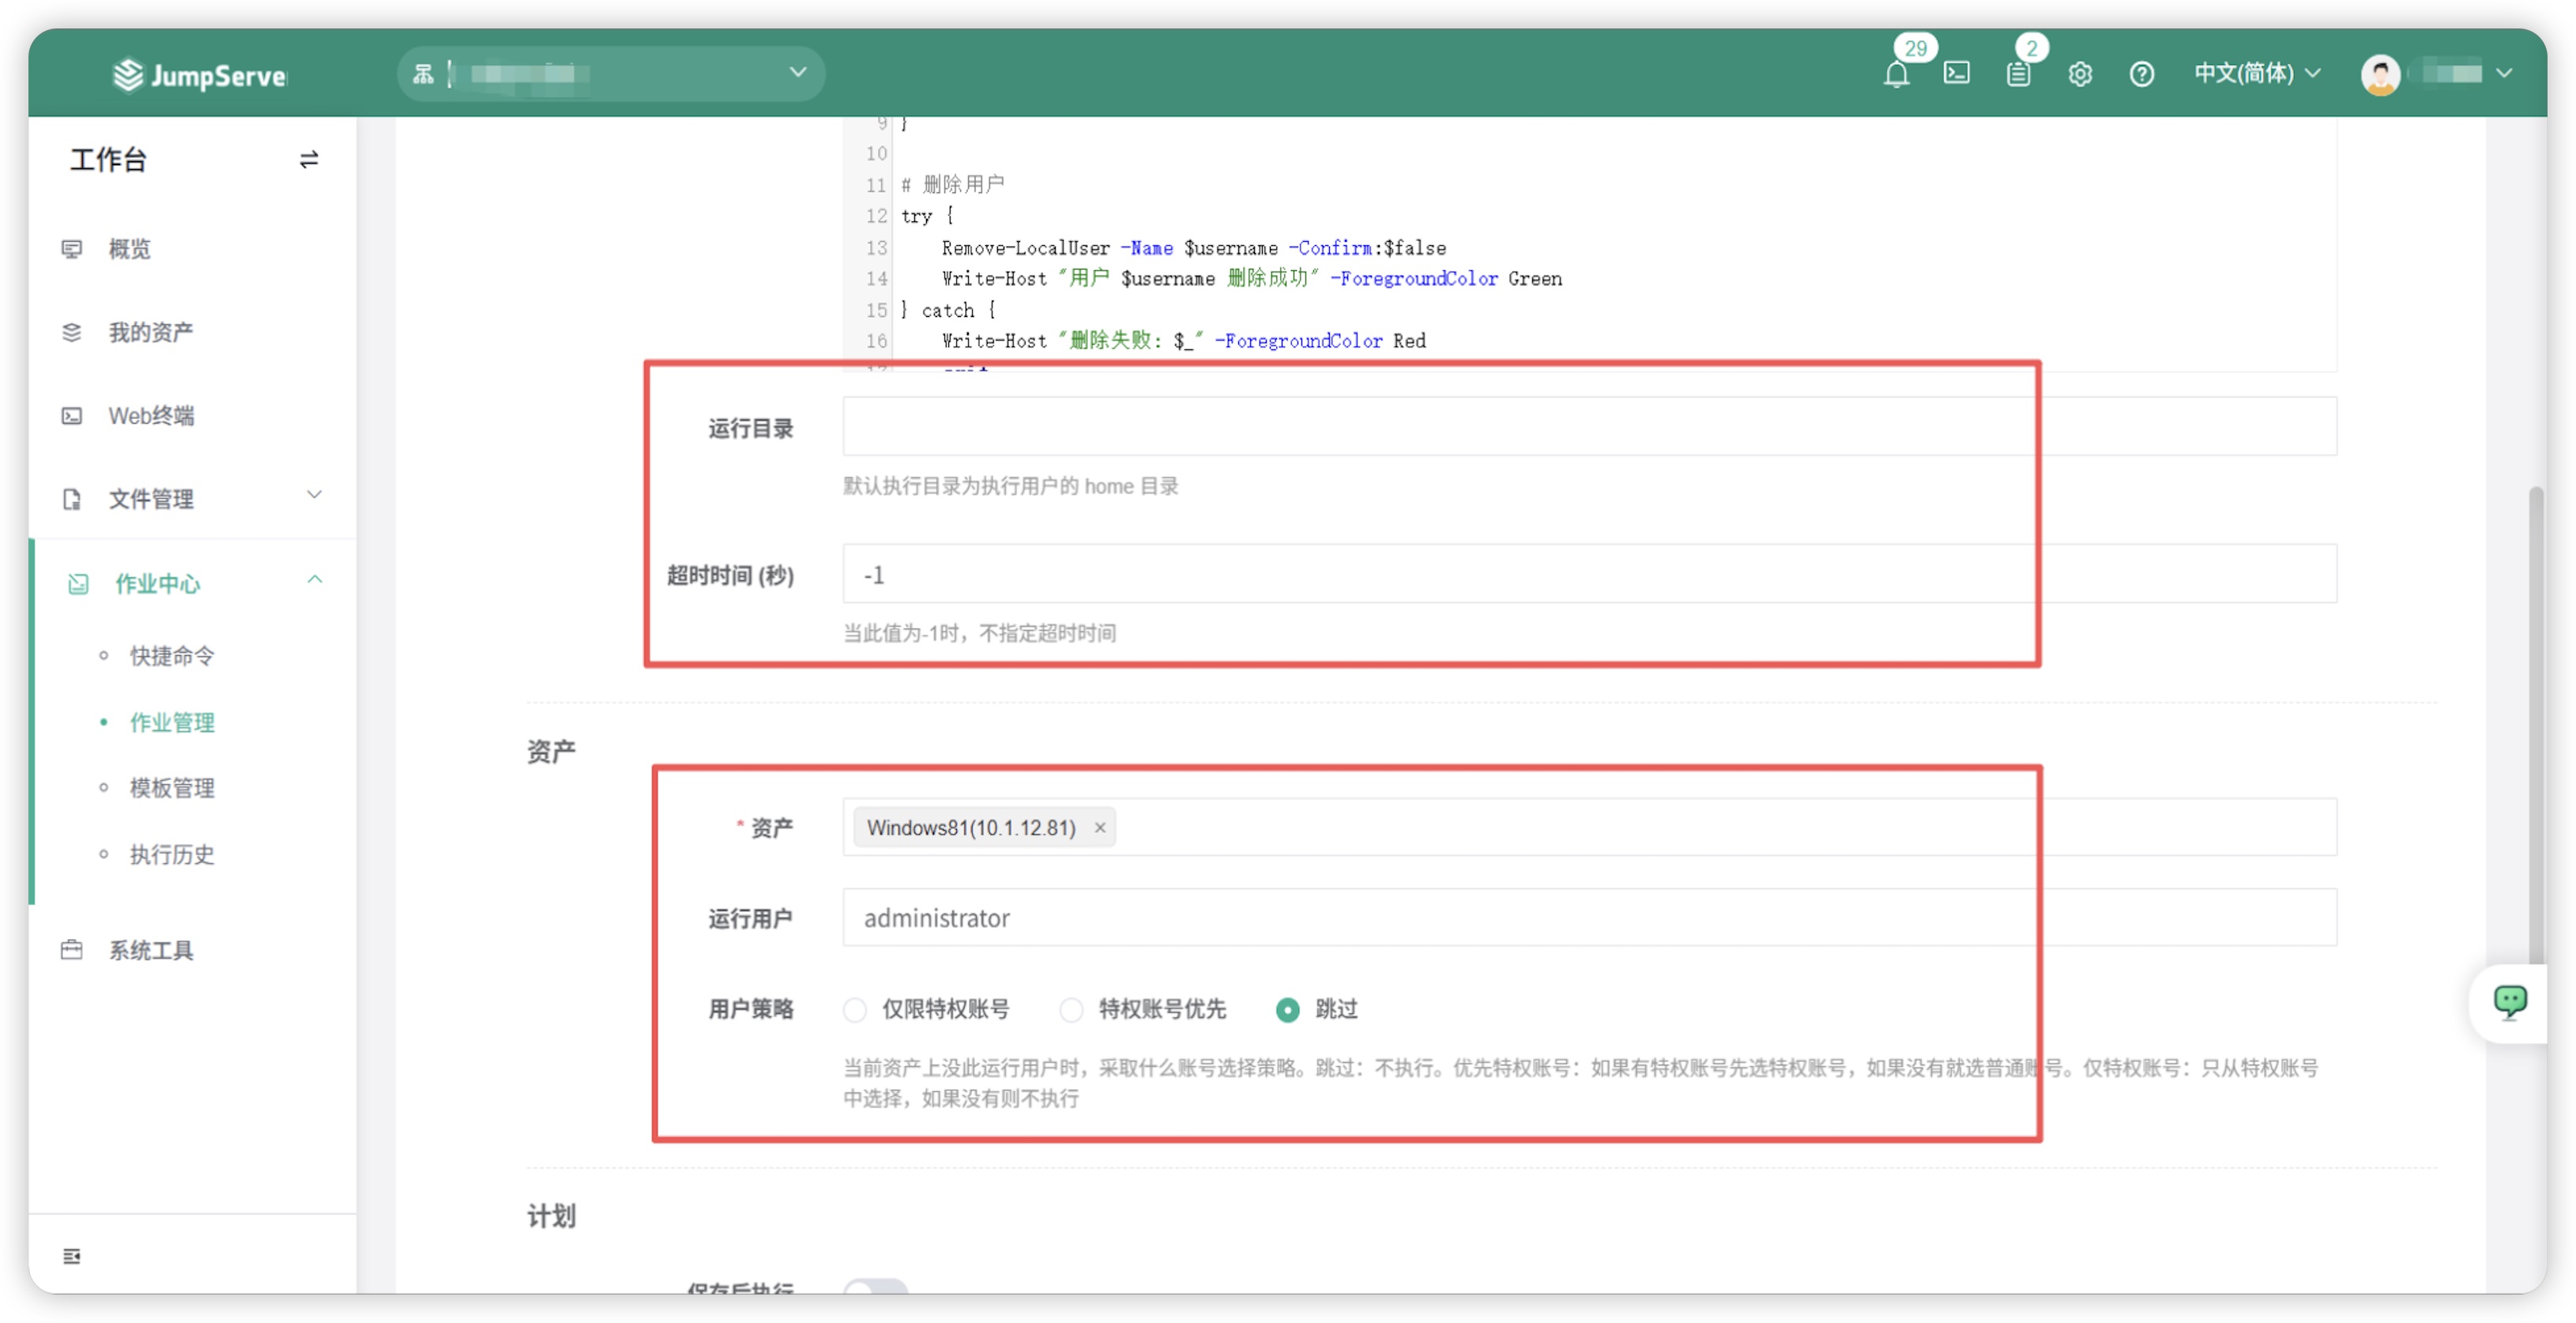The image size is (2576, 1323).
Task: Open 执行历史 in sidebar
Action: 172,854
